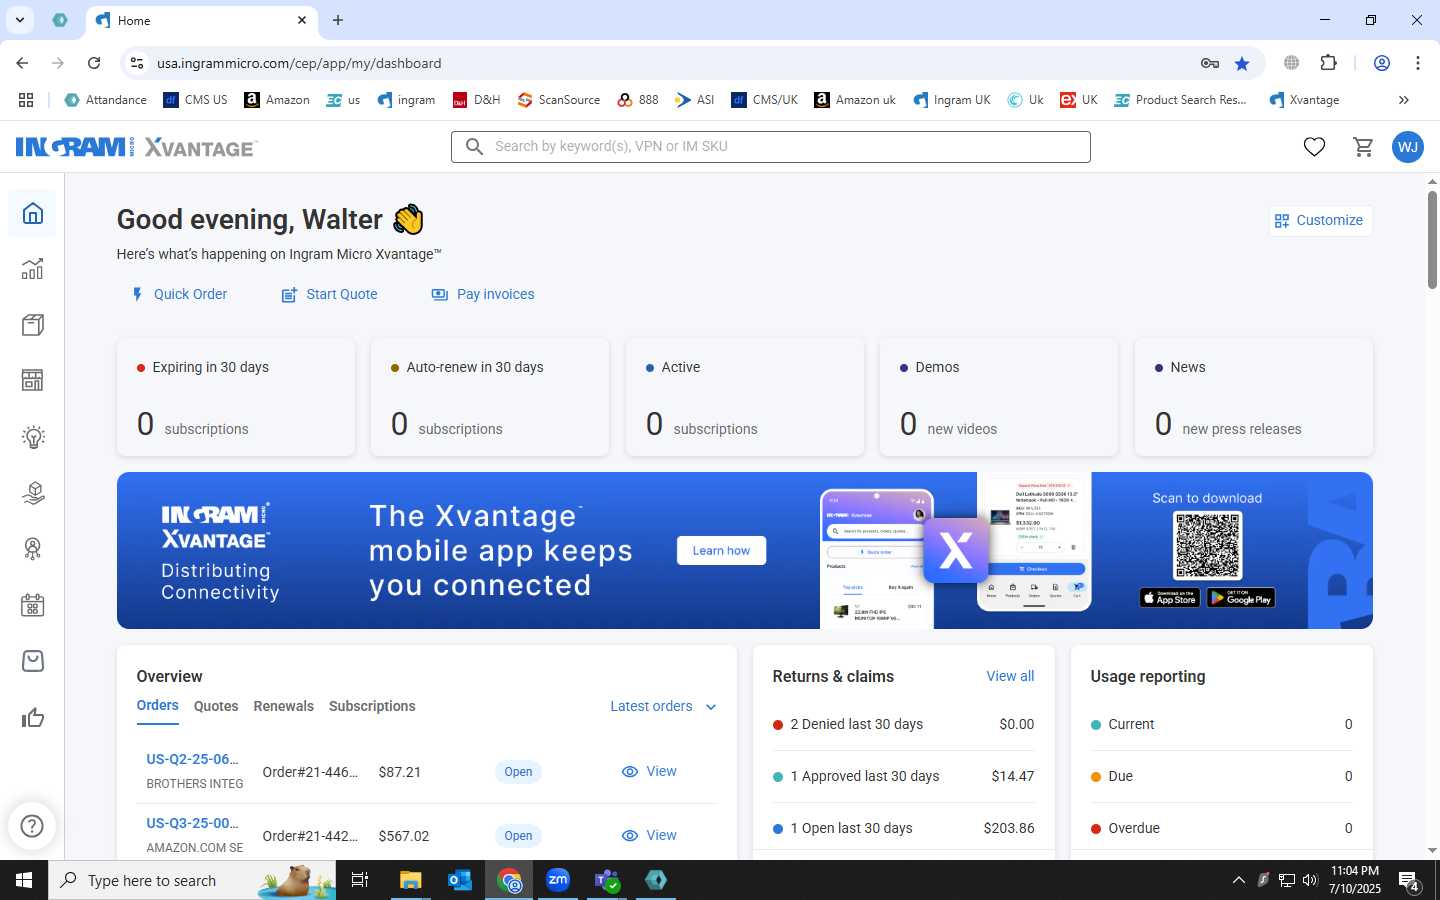Expand the Latest orders dropdown
This screenshot has height=900, width=1440.
pos(663,706)
